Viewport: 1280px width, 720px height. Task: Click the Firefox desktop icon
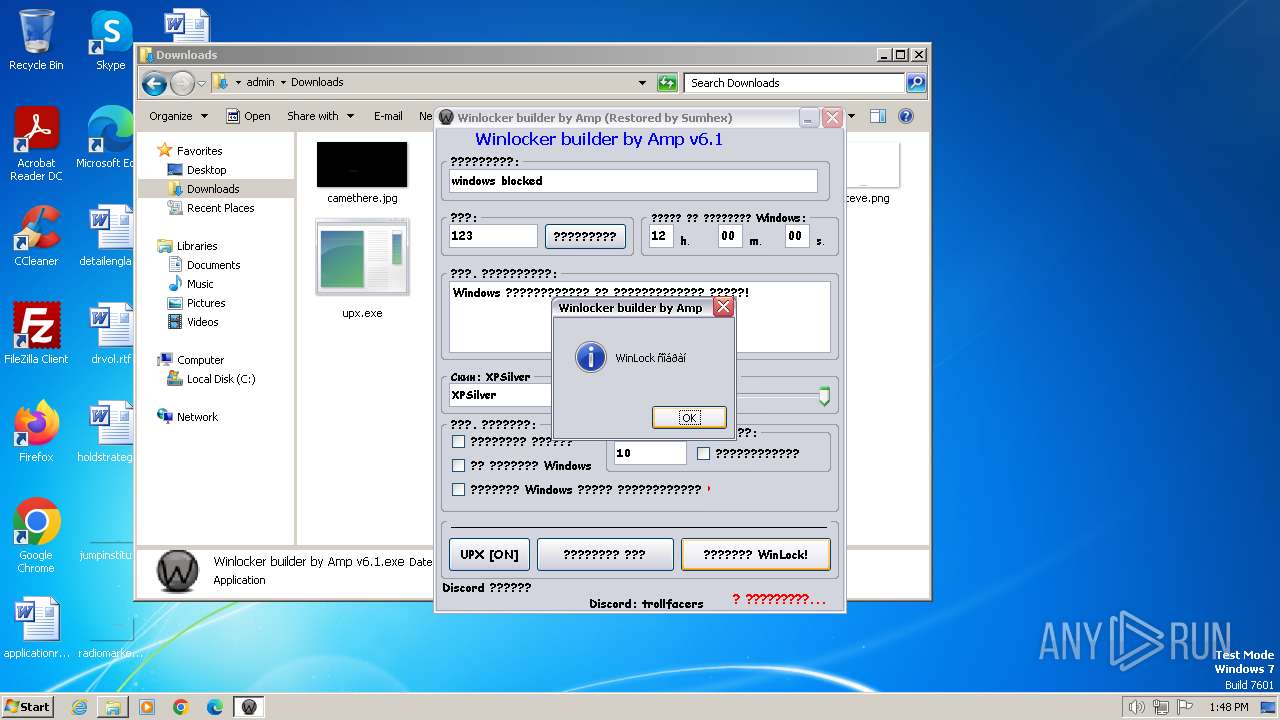point(36,432)
